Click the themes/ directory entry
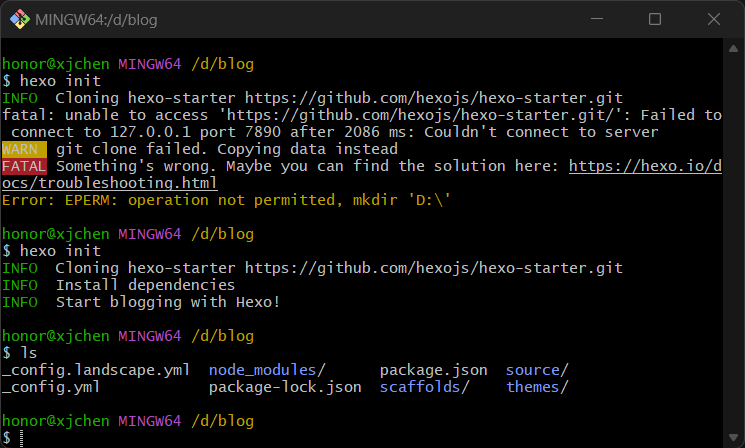The height and width of the screenshot is (448, 745). 537,388
